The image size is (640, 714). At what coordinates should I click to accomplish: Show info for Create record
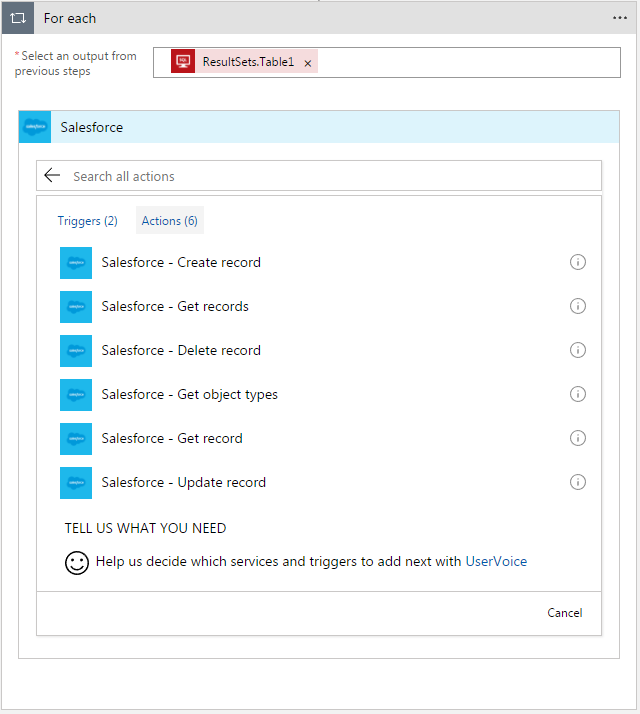coord(578,262)
